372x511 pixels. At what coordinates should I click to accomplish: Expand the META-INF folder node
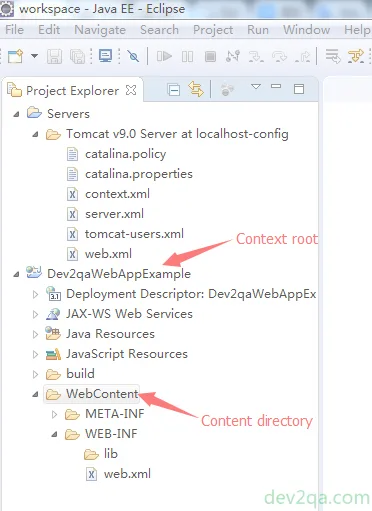point(54,414)
